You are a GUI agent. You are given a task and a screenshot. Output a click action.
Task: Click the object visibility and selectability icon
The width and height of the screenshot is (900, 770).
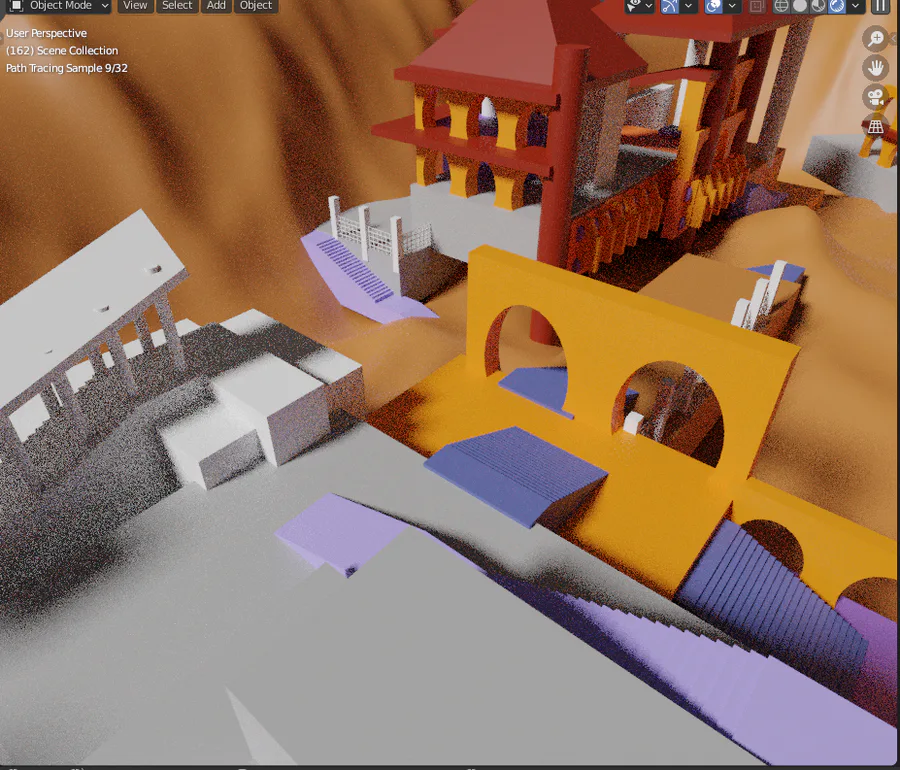(x=634, y=6)
